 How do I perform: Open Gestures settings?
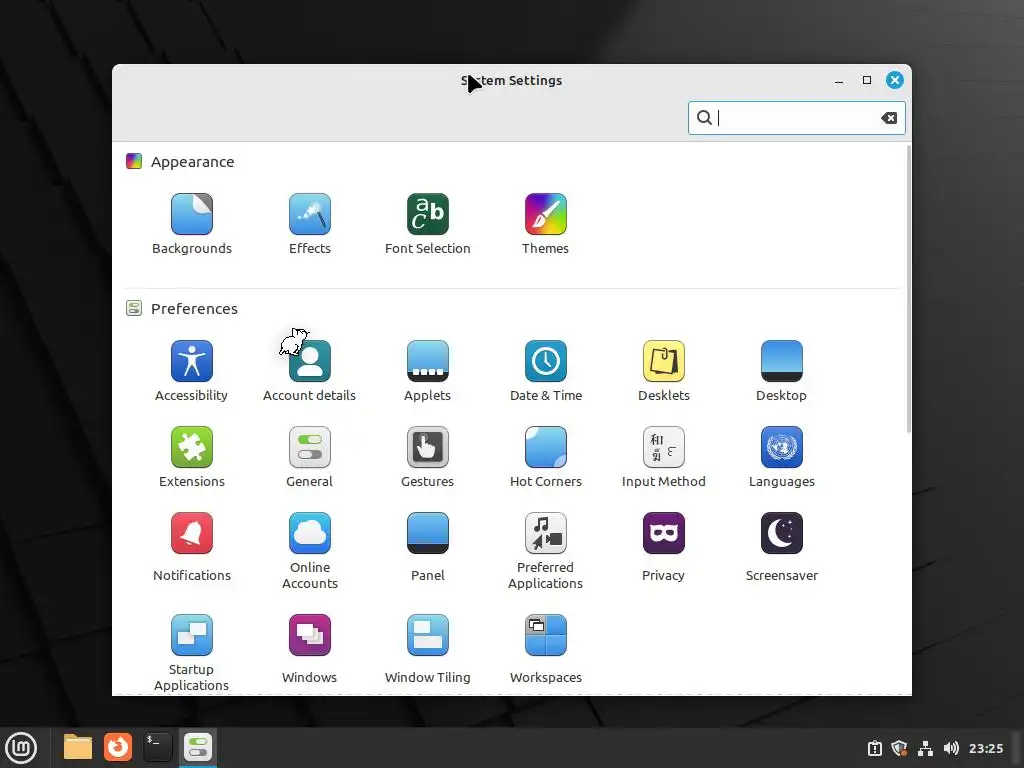pyautogui.click(x=428, y=456)
